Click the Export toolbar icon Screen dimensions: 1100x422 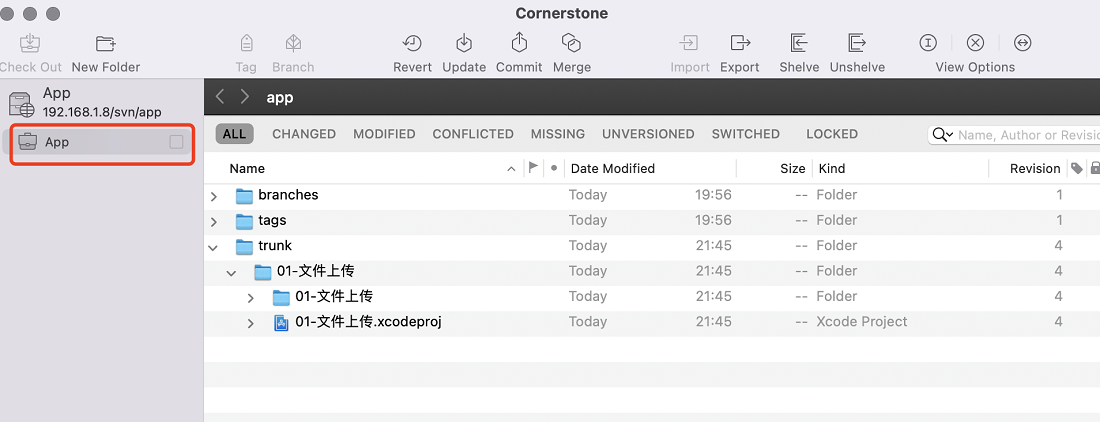tap(740, 43)
